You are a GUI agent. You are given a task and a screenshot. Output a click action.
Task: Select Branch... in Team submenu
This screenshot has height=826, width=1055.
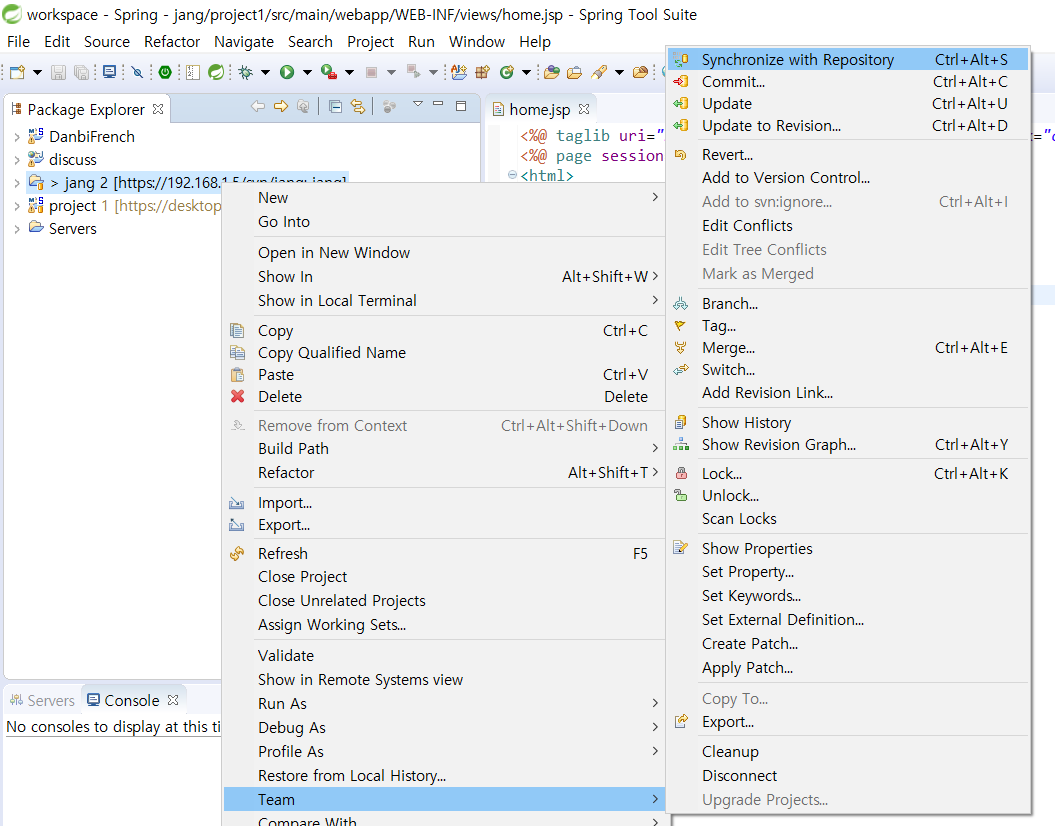848,304
